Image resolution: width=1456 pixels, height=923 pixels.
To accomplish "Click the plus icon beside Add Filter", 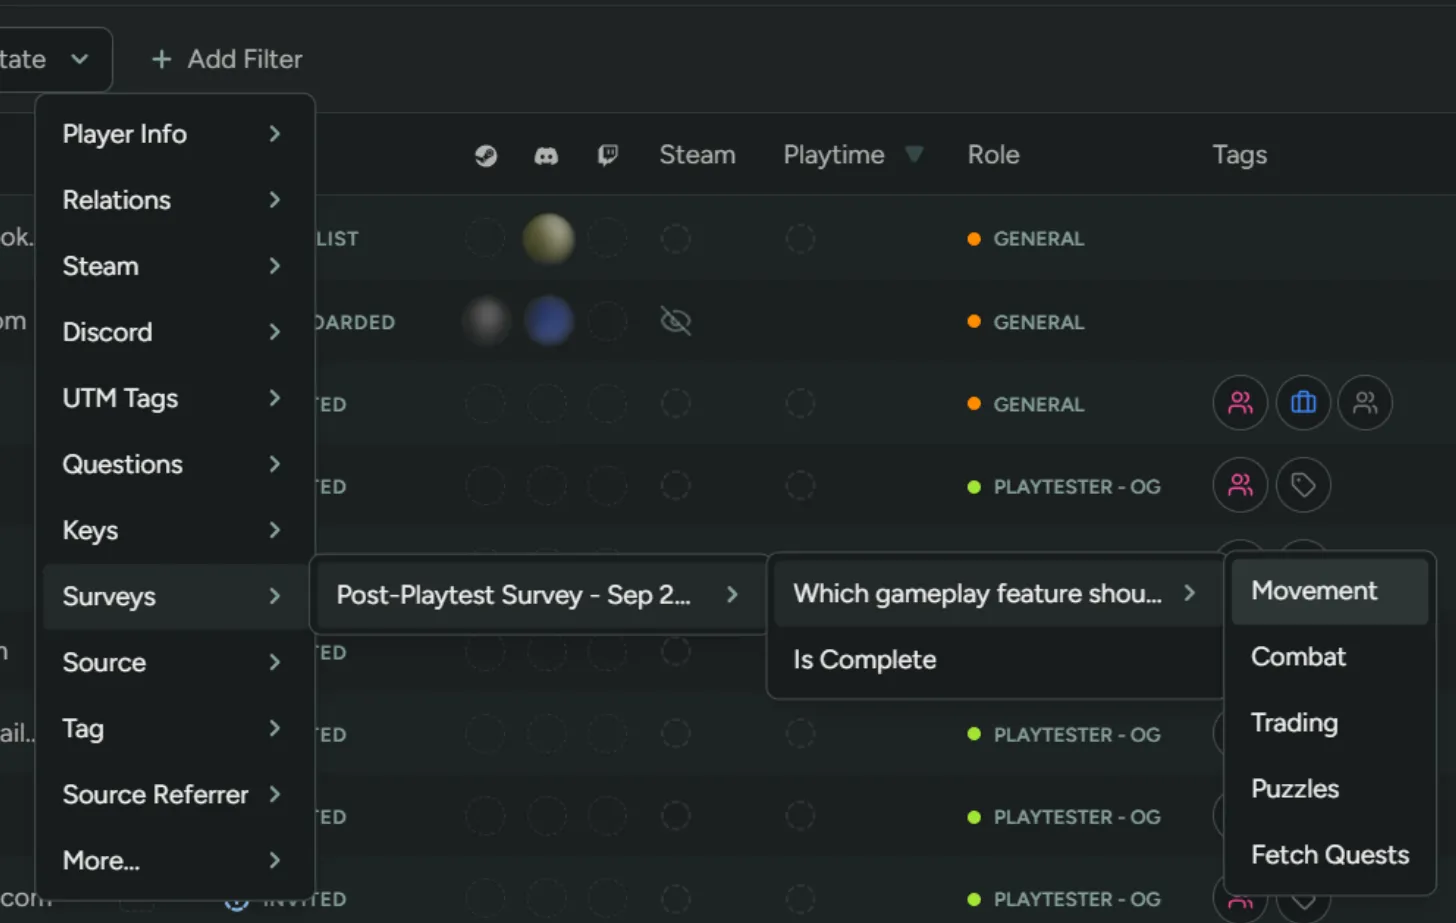I will tap(161, 60).
